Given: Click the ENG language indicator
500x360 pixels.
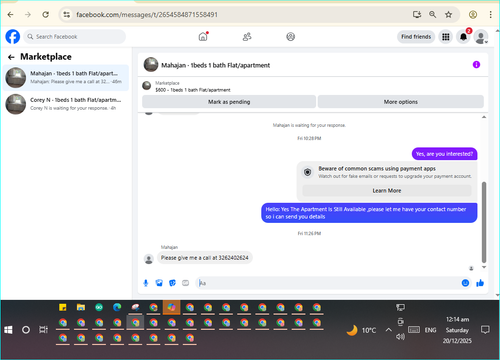Looking at the screenshot, I should [430, 330].
